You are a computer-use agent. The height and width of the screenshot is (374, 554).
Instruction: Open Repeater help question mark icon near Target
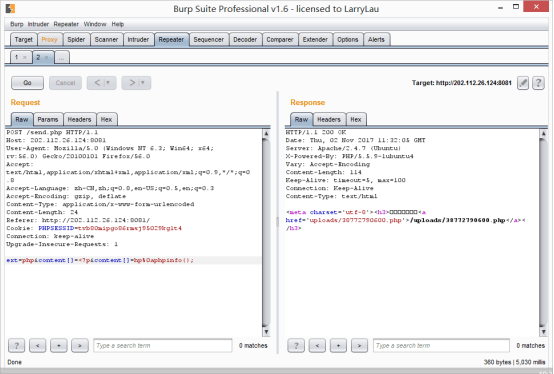tap(538, 83)
